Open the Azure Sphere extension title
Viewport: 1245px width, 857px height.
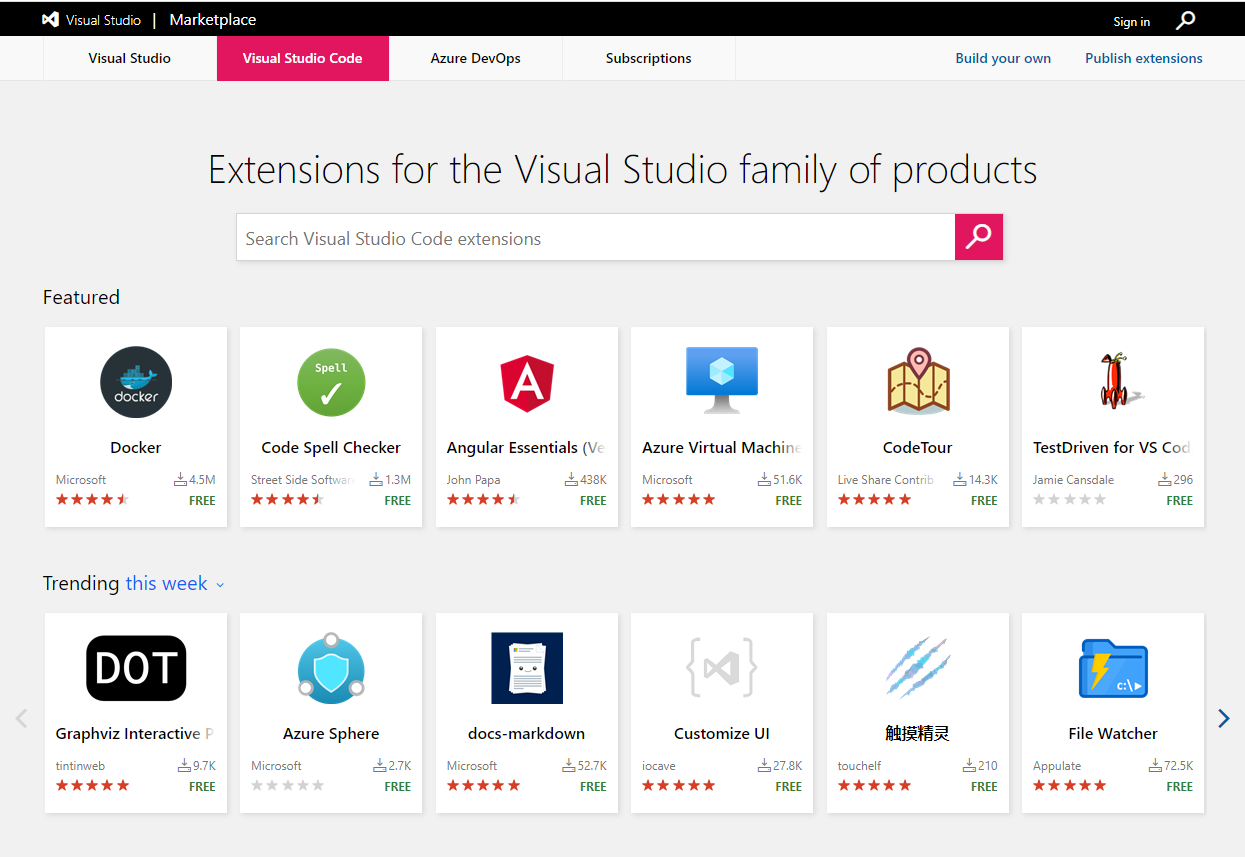(x=331, y=733)
